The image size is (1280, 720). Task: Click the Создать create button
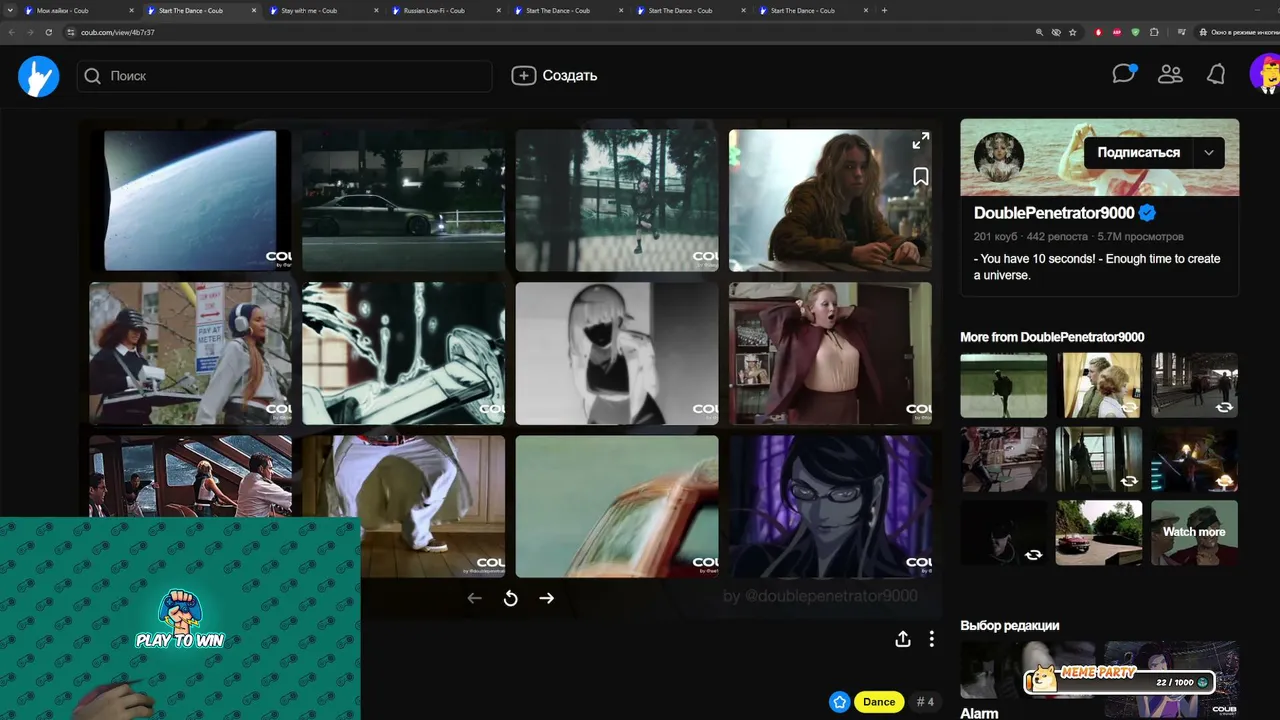(x=555, y=76)
